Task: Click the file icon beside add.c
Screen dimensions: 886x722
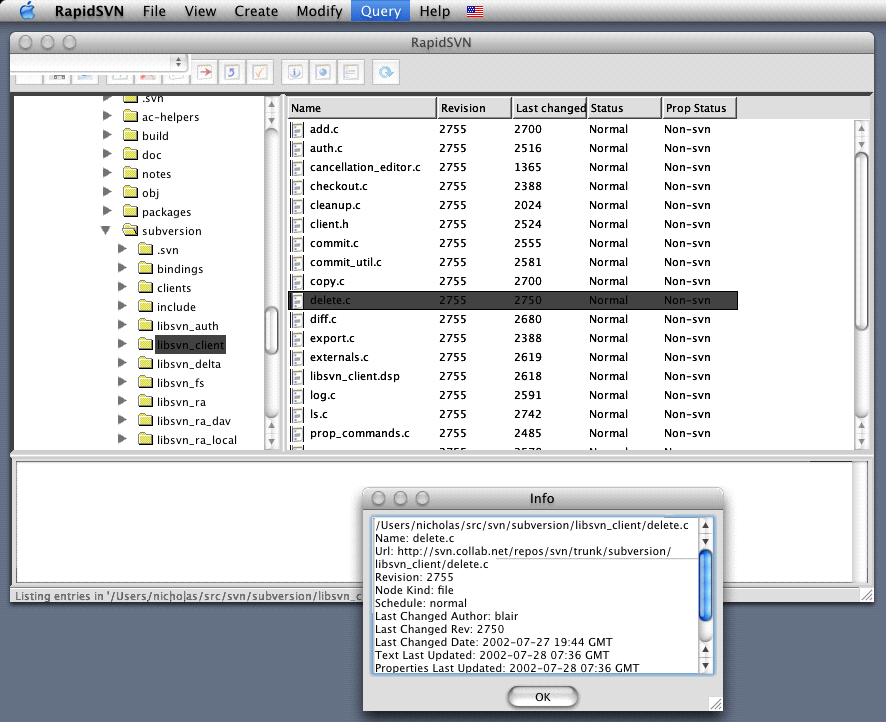Action: pos(297,130)
